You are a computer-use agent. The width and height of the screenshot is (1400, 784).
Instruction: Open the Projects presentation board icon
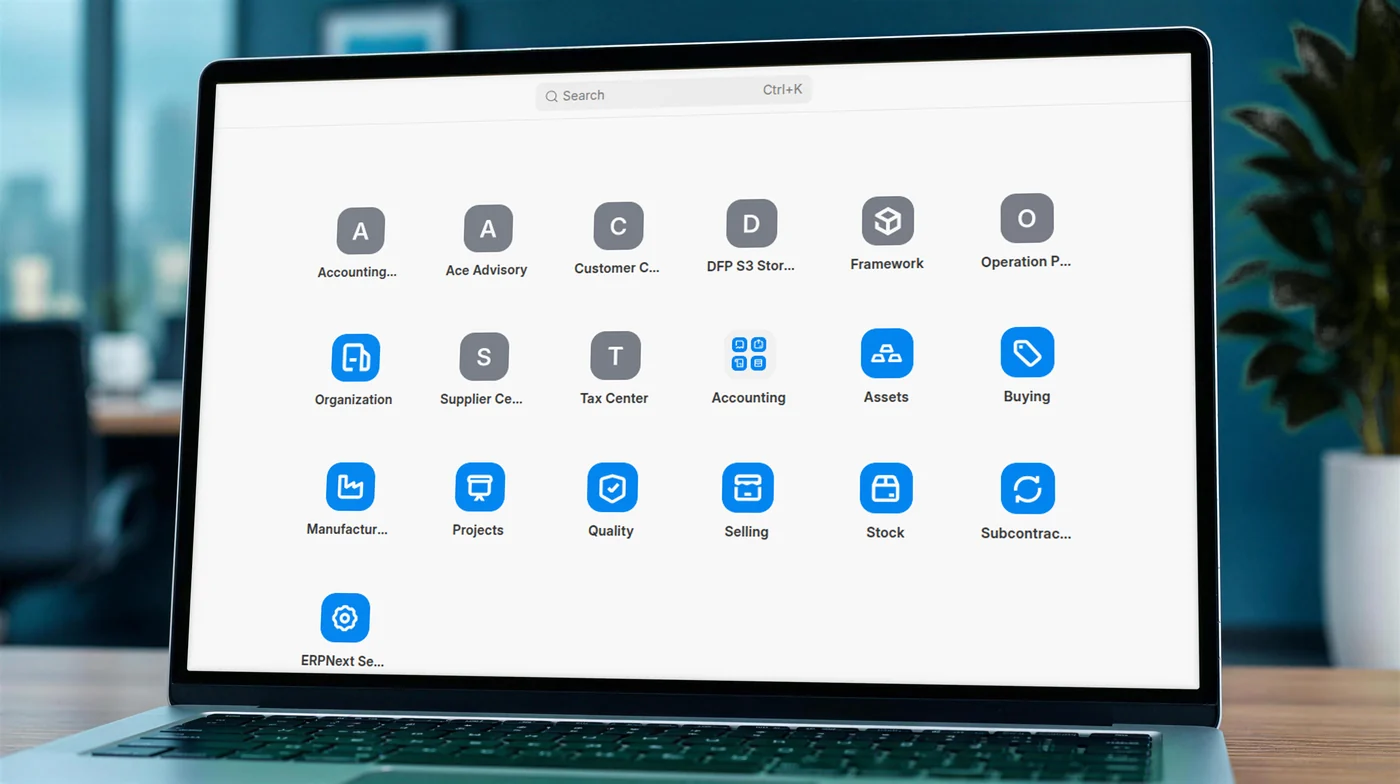coord(479,487)
